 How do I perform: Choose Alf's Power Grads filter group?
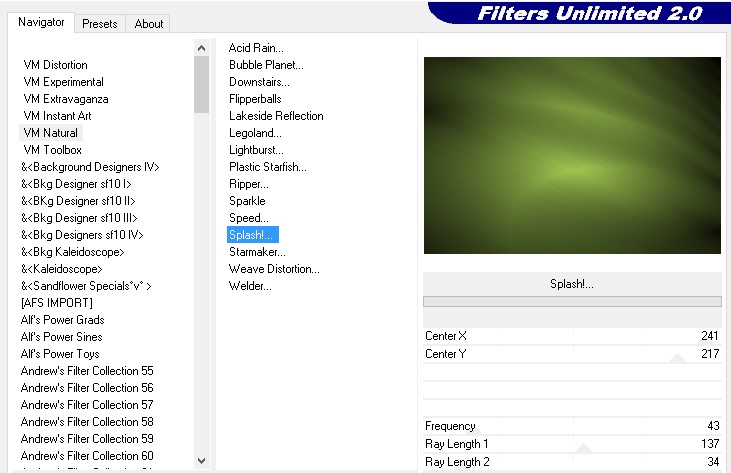tap(62, 320)
